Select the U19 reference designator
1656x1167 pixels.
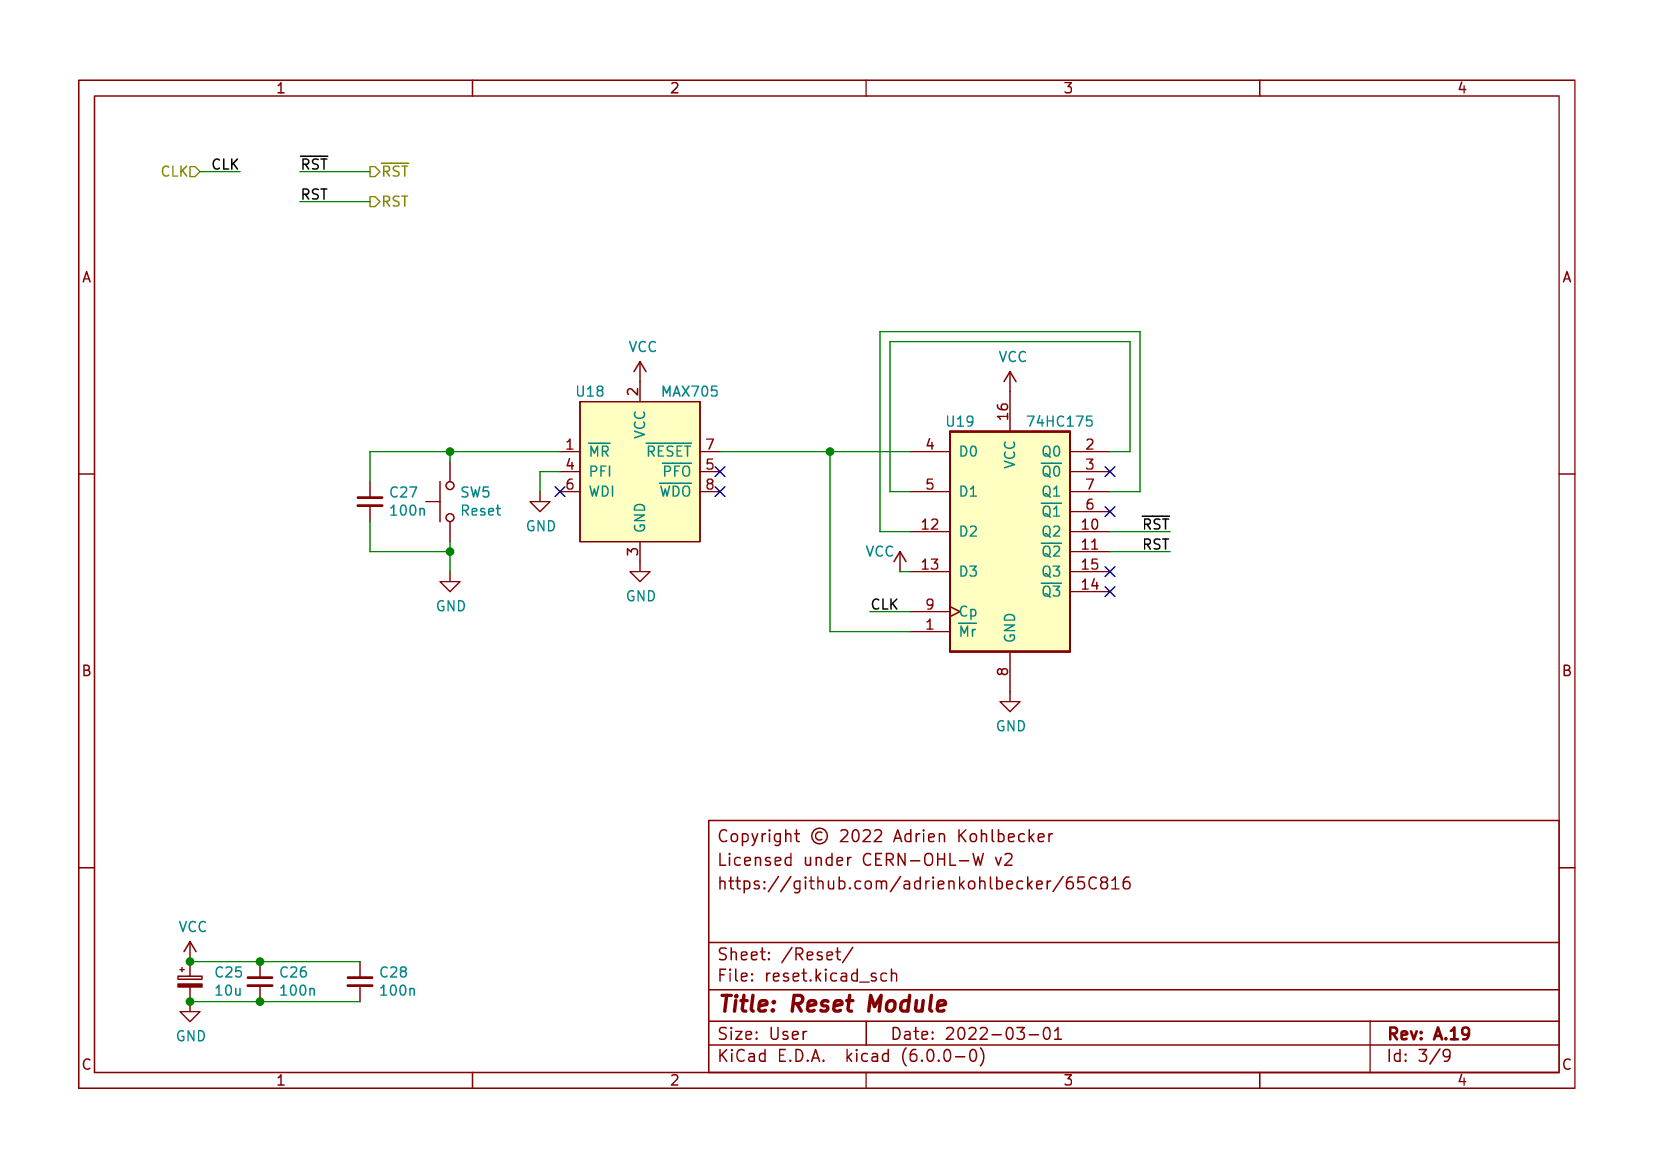pos(960,422)
